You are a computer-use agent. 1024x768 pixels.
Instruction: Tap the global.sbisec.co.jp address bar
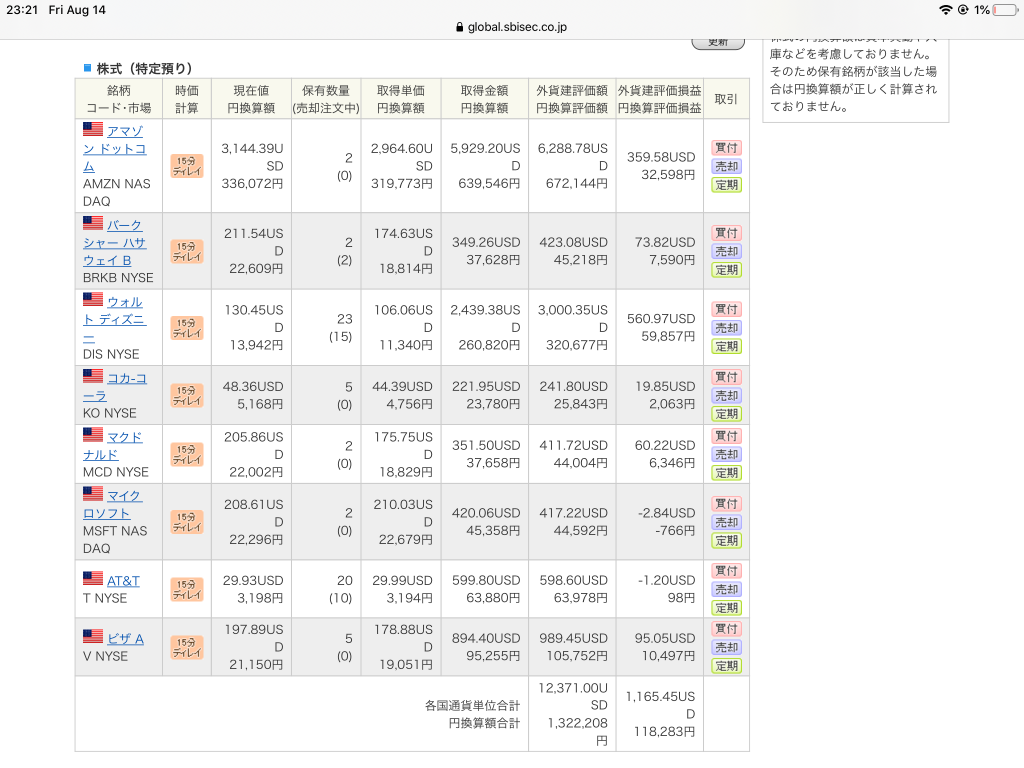(x=511, y=27)
